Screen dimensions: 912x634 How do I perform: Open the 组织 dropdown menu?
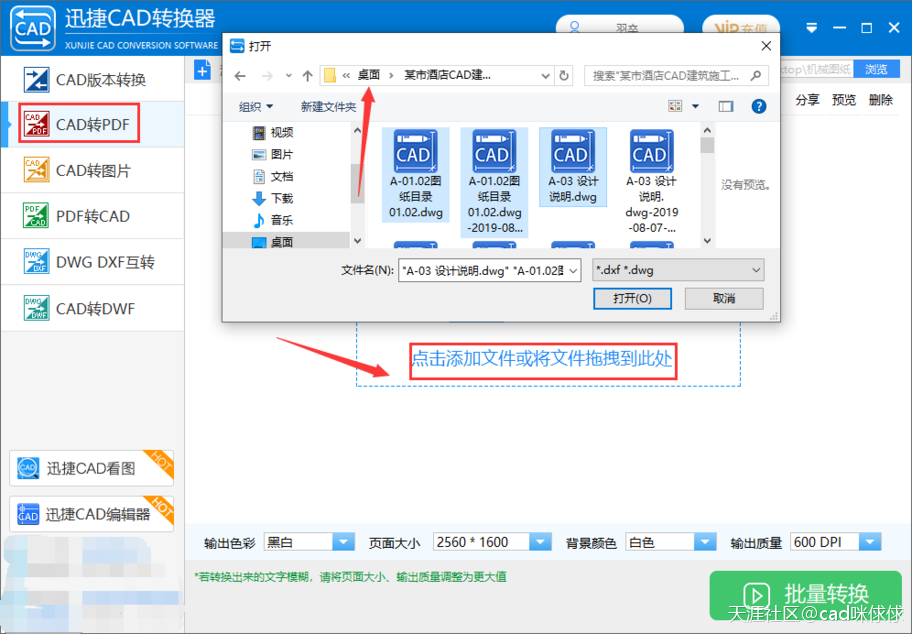point(255,107)
